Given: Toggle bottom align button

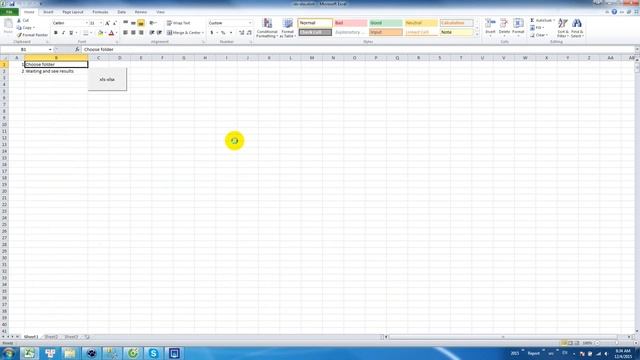Looking at the screenshot, I should [141, 23].
